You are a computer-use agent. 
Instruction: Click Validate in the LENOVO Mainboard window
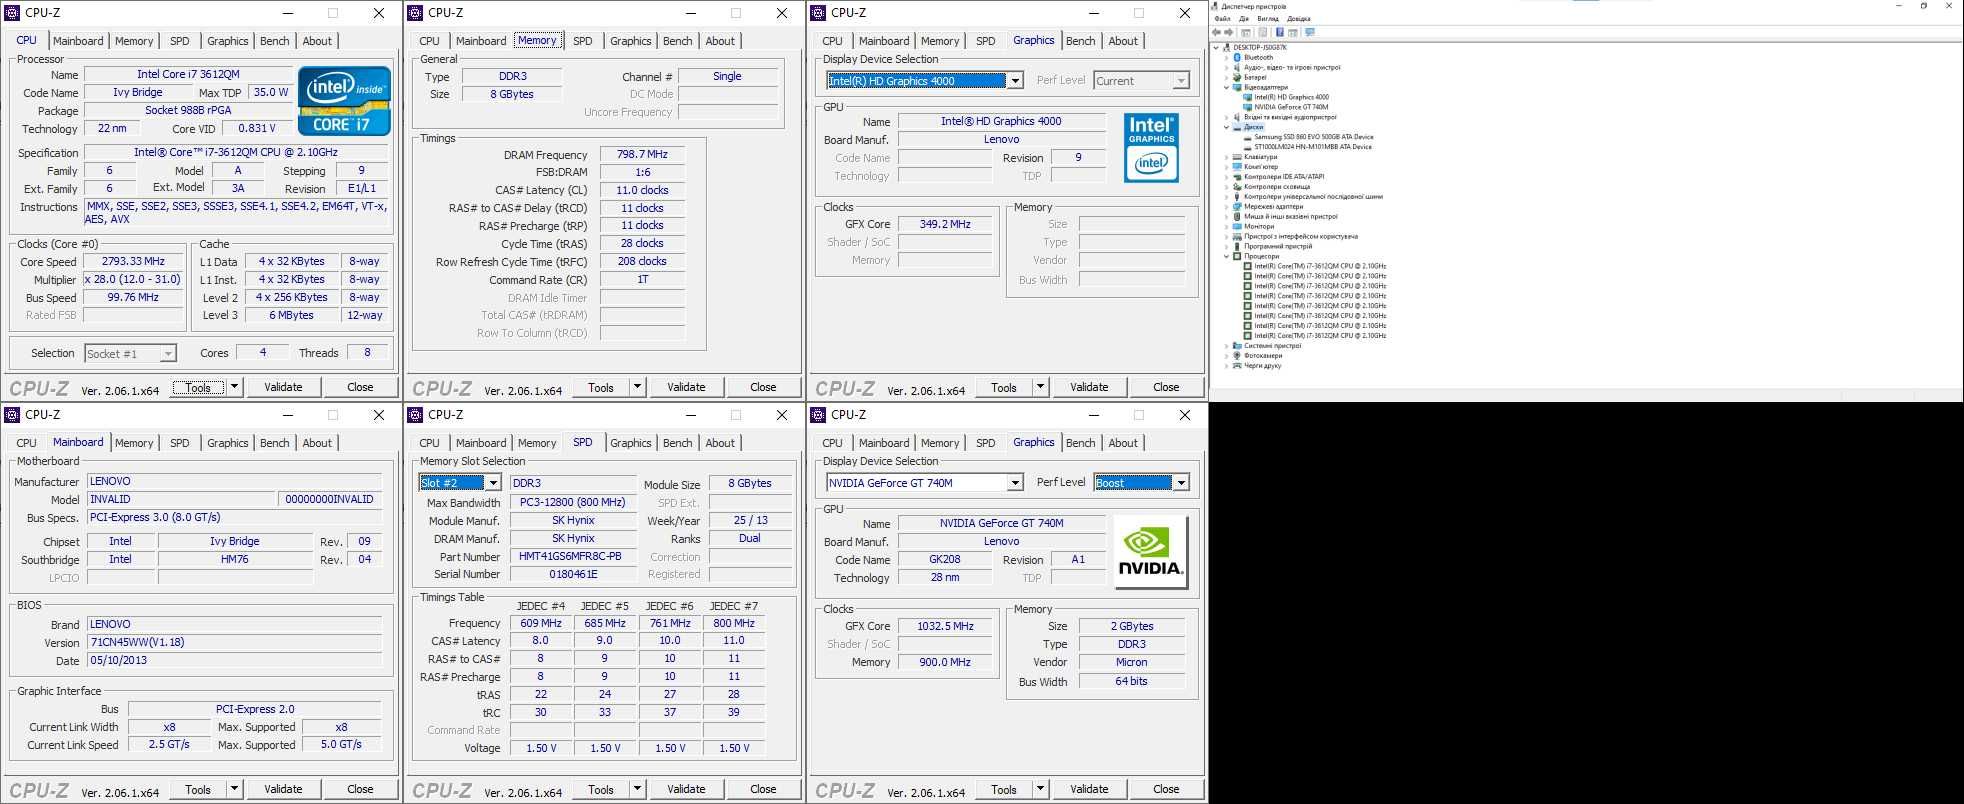tap(283, 789)
